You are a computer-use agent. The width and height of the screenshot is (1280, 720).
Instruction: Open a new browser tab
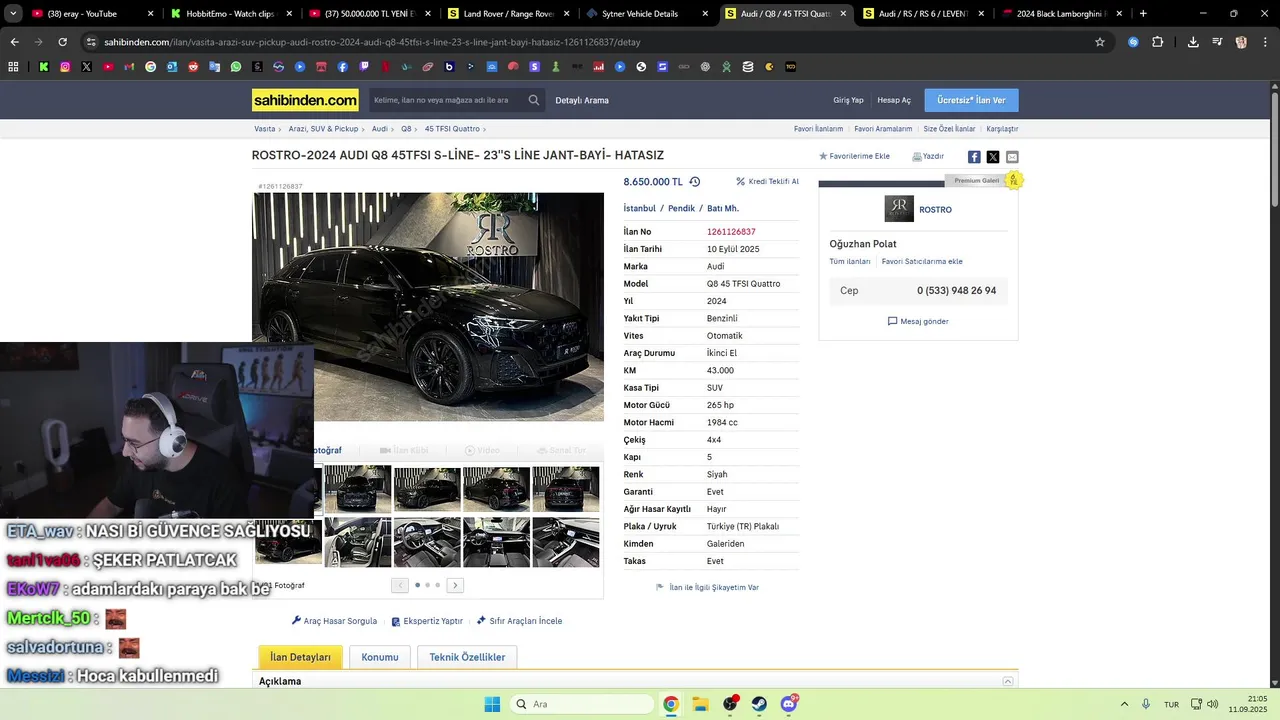1143,14
